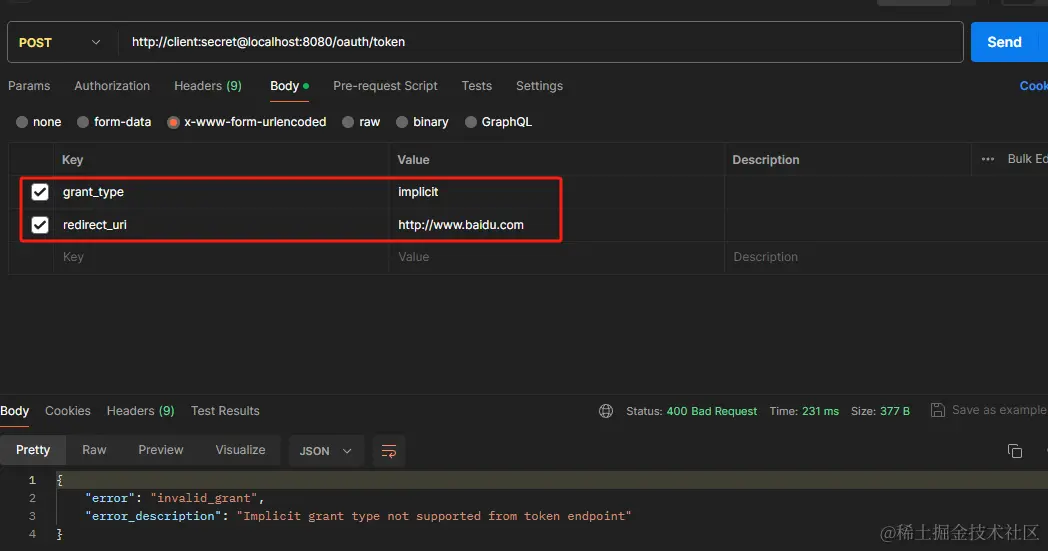The width and height of the screenshot is (1048, 551).
Task: Open the JSON format dropdown
Action: (x=326, y=451)
